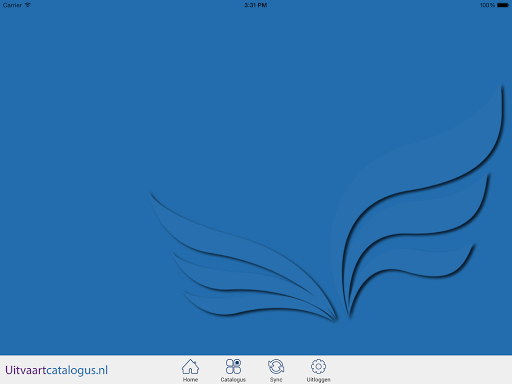The height and width of the screenshot is (384, 512).
Task: Click empty gray space in bottom toolbar
Action: 417,370
